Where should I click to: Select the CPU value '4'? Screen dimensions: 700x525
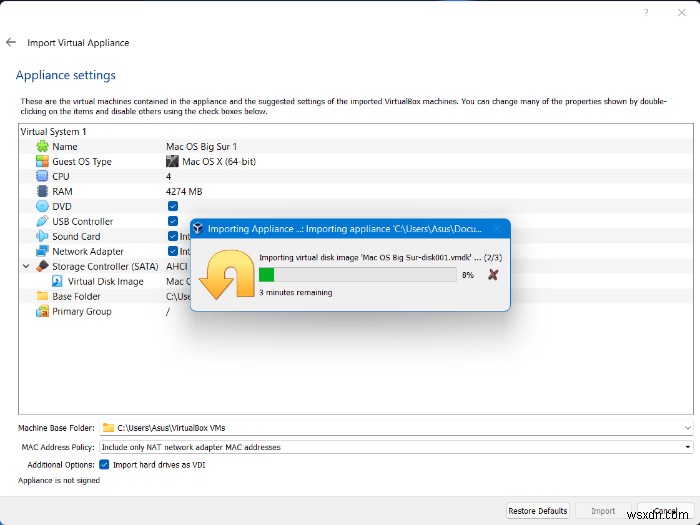[168, 176]
